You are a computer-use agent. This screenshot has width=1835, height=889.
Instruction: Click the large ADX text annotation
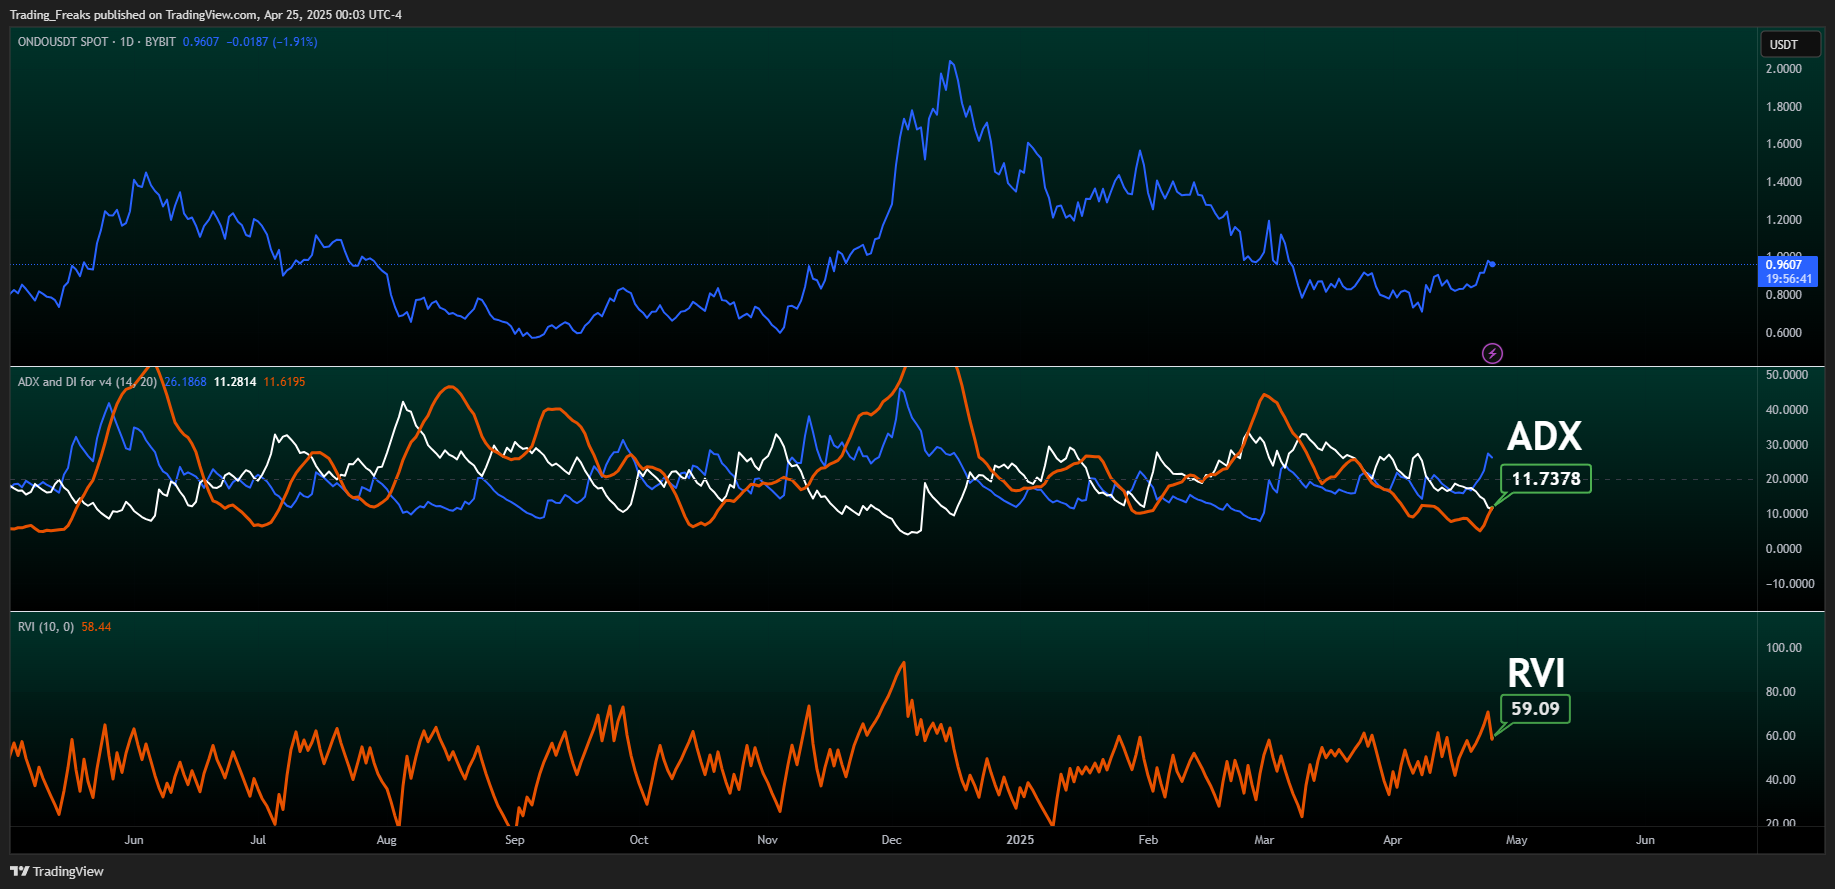[1544, 436]
